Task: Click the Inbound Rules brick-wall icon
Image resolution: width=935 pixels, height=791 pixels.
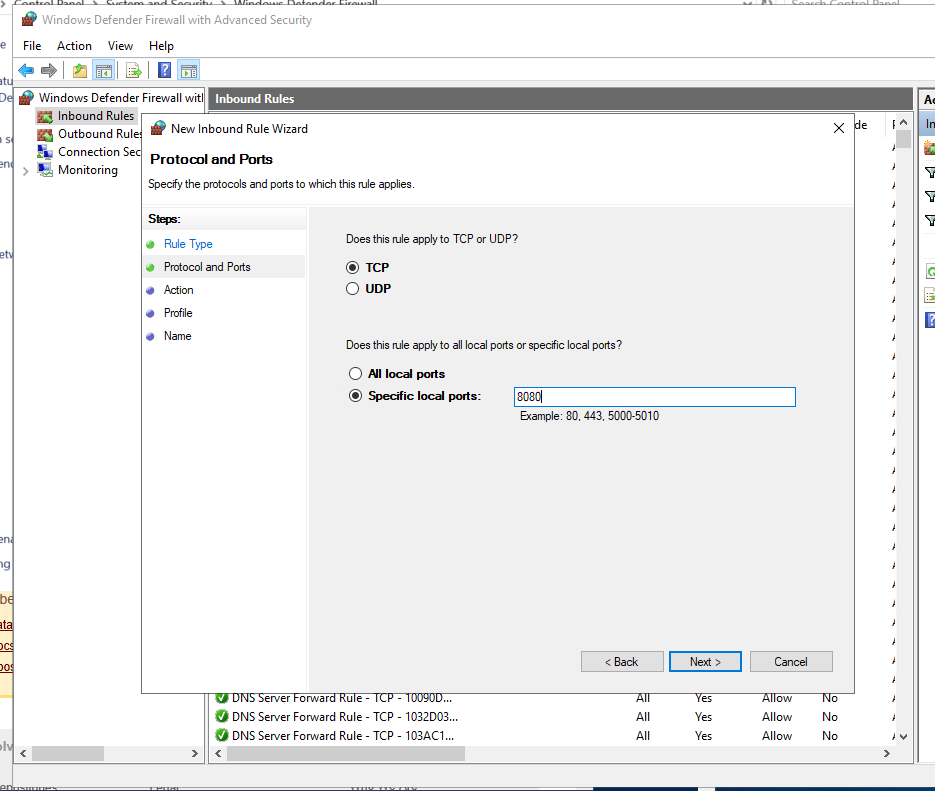Action: pyautogui.click(x=45, y=116)
